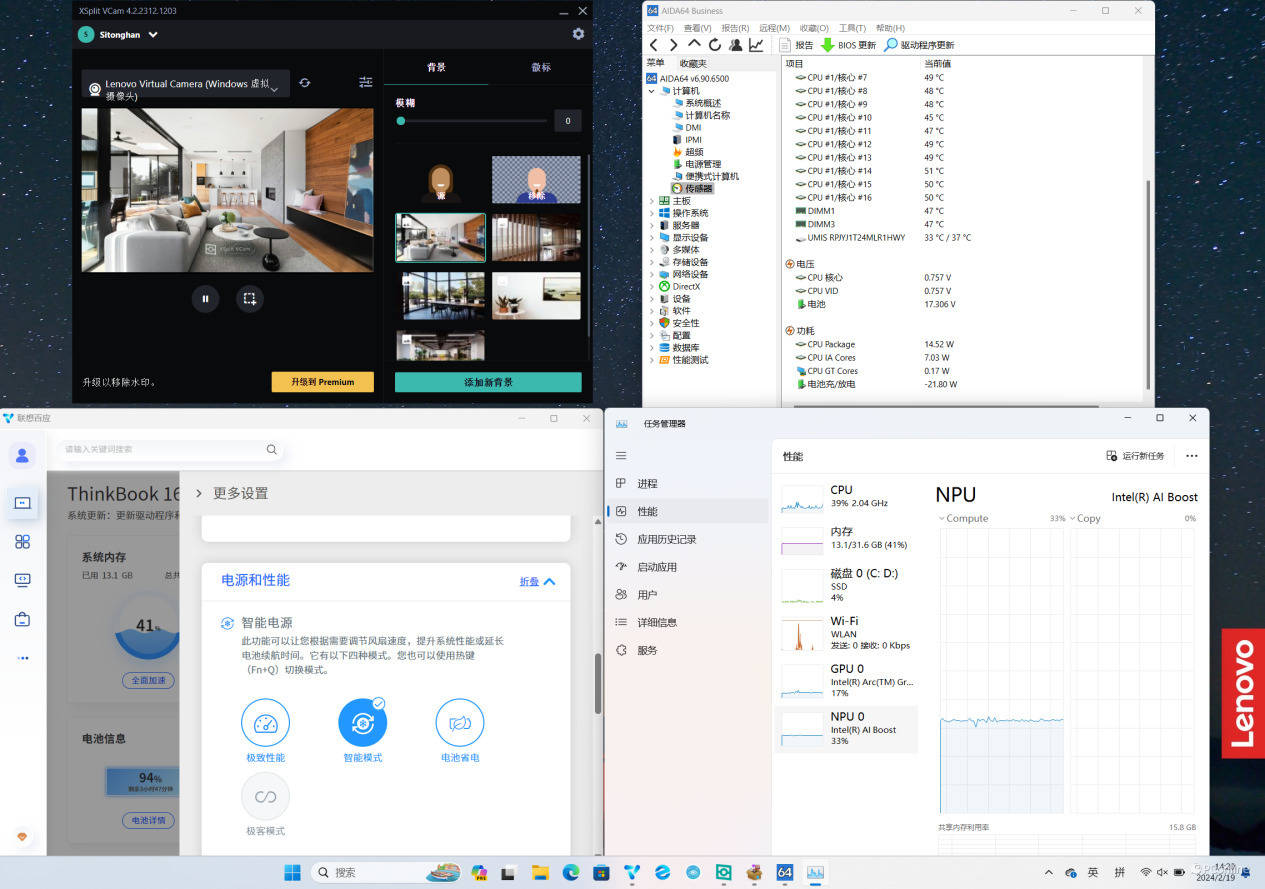The image size is (1265, 889).
Task: Click the camera refresh icon
Action: click(305, 83)
